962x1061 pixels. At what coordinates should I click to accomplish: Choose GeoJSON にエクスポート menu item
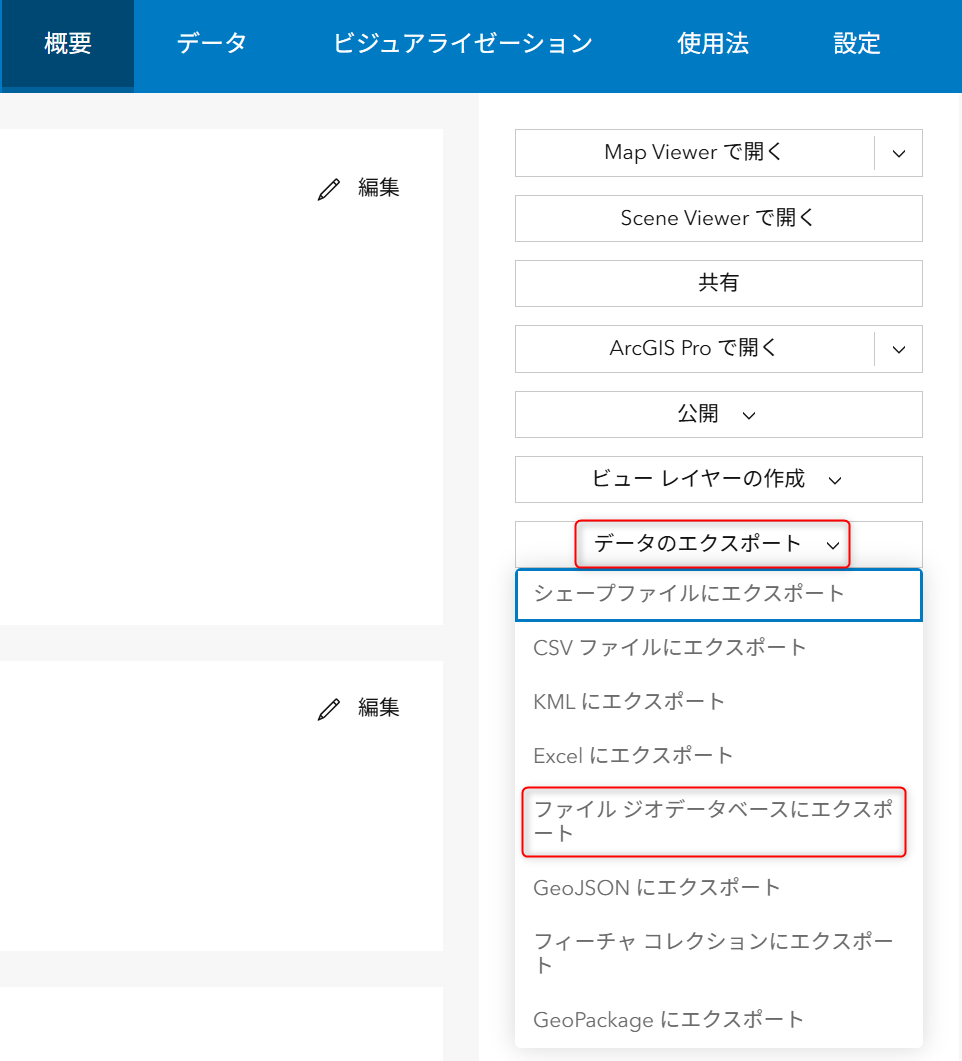point(656,888)
